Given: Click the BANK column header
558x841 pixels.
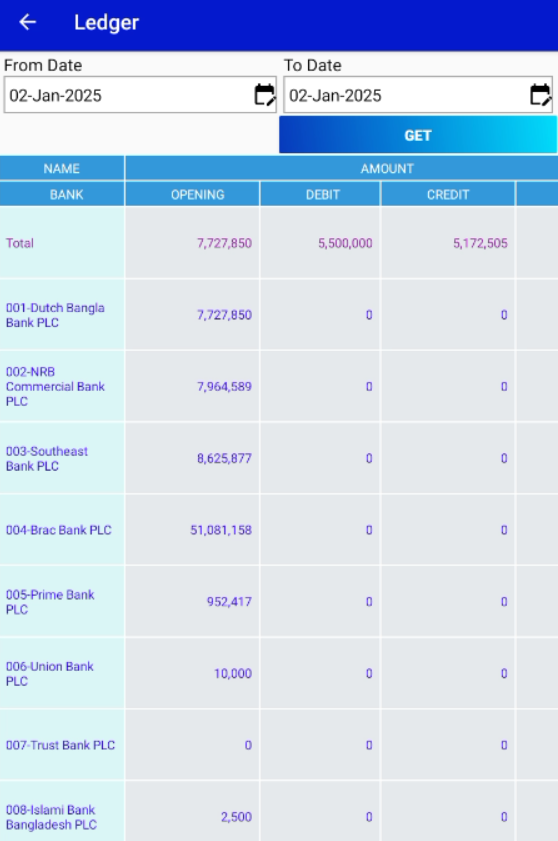Looking at the screenshot, I should pos(67,194).
